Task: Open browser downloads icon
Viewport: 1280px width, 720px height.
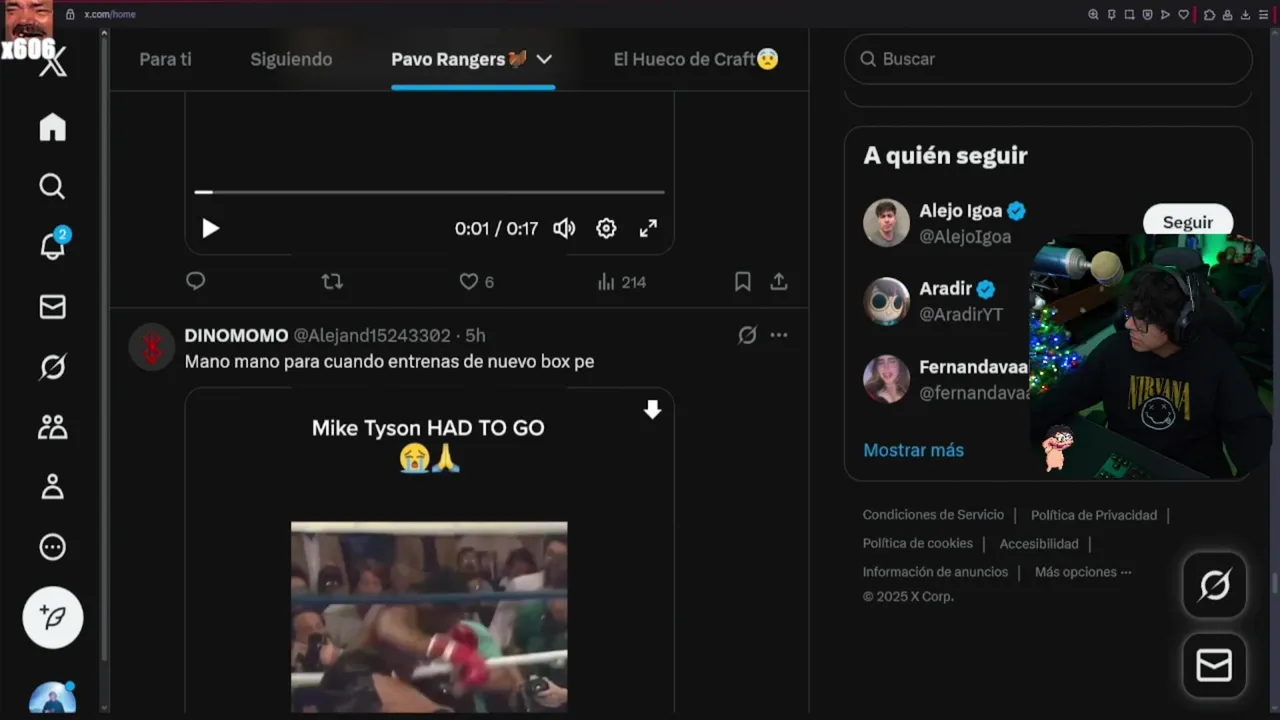Action: pos(1245,15)
